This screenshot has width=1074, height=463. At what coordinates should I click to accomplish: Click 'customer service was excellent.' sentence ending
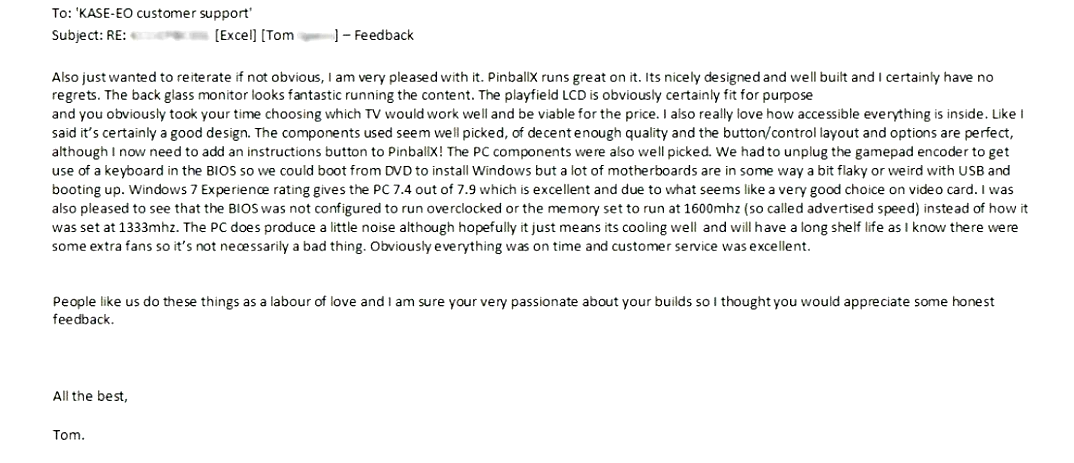(711, 246)
